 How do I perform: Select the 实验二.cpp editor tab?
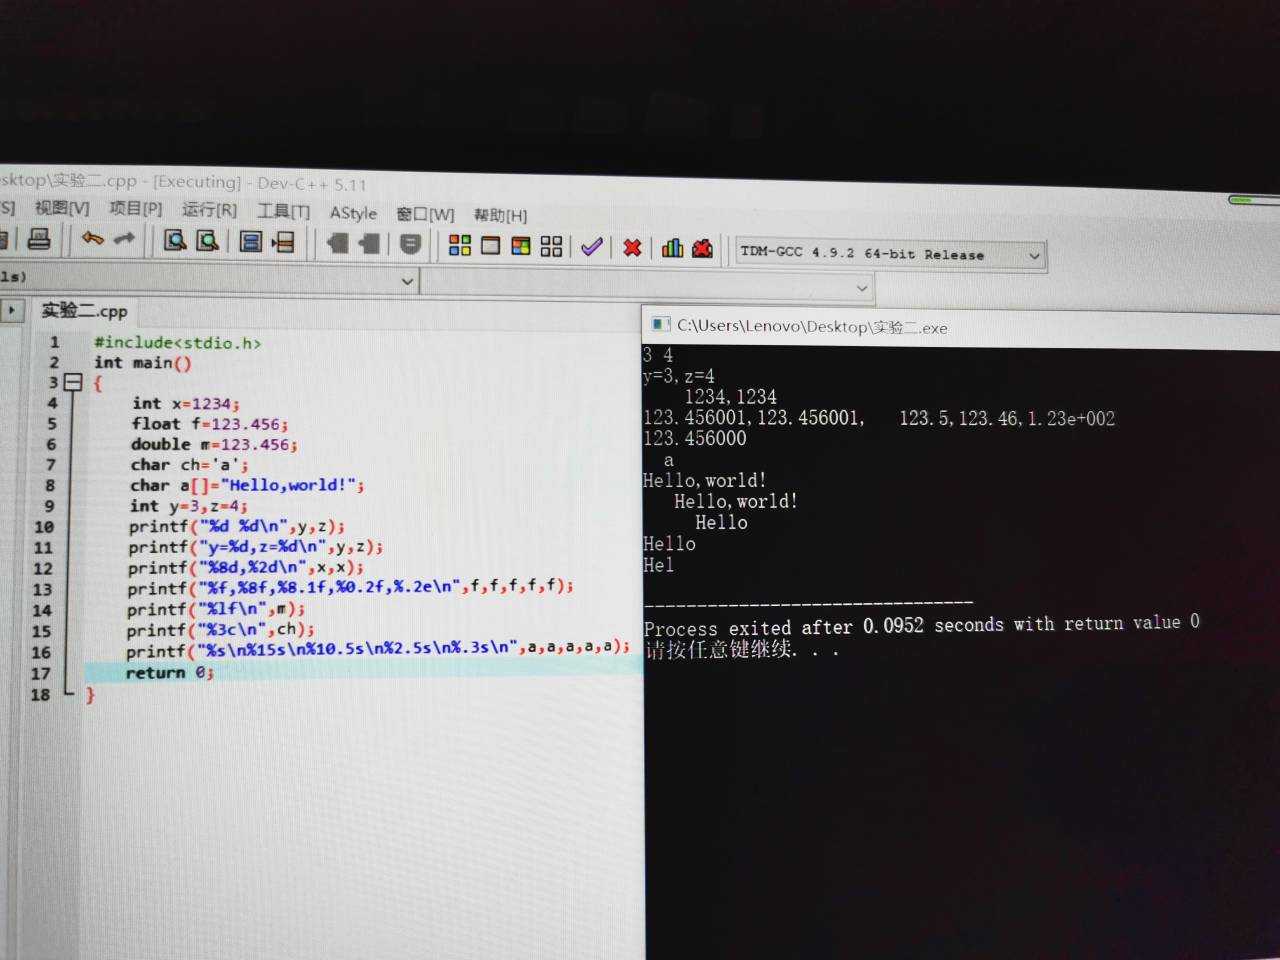pos(84,311)
